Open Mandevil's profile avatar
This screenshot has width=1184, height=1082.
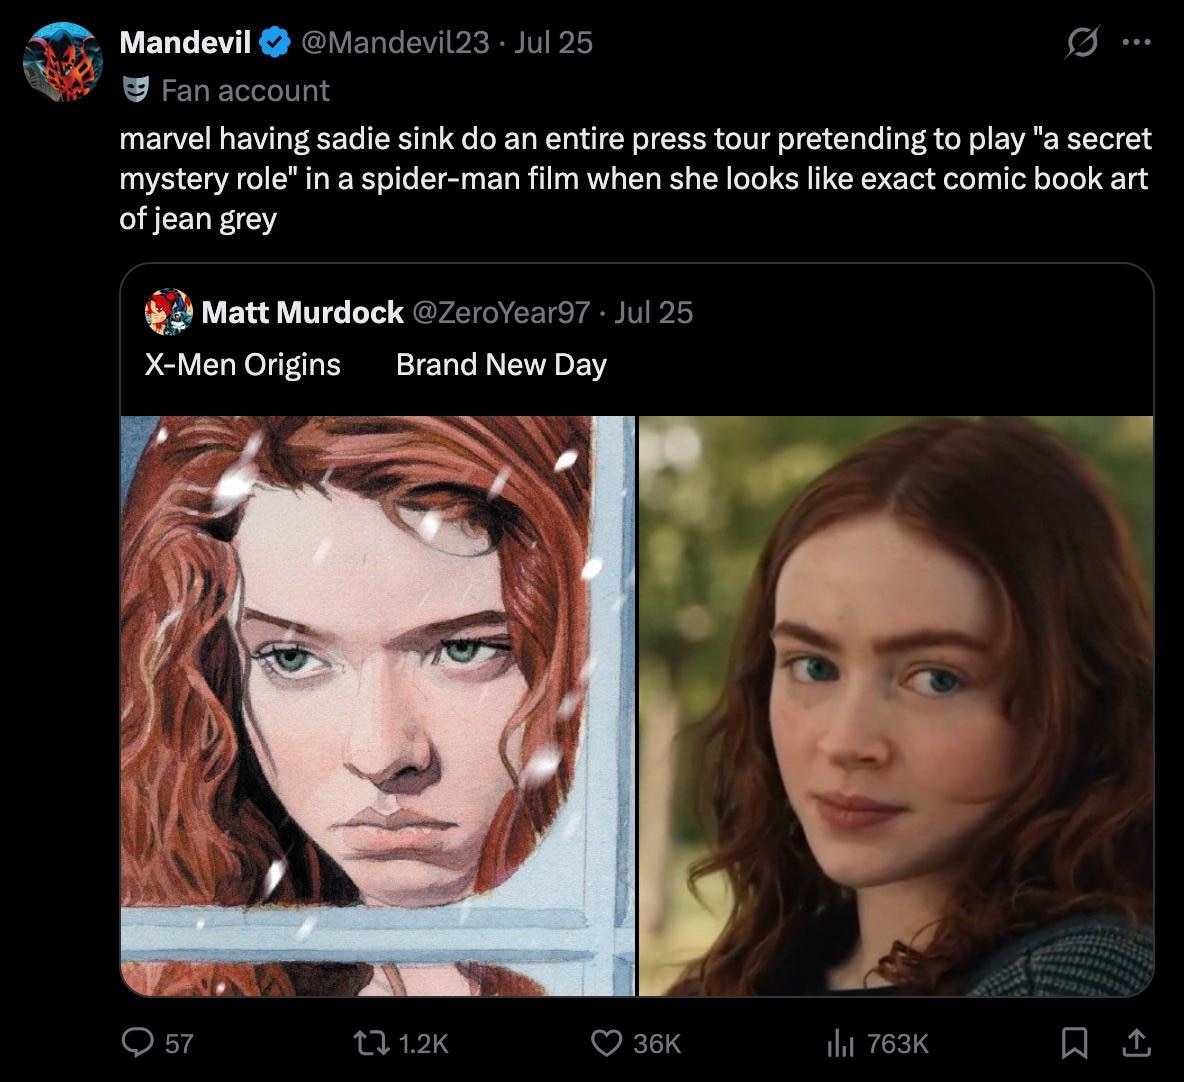pos(63,62)
